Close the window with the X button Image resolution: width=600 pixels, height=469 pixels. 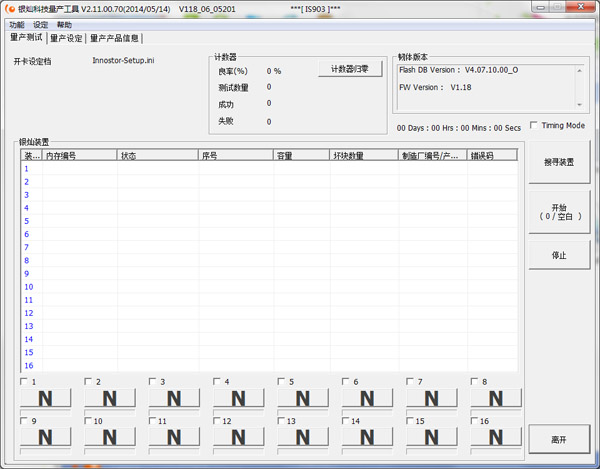(580, 7)
